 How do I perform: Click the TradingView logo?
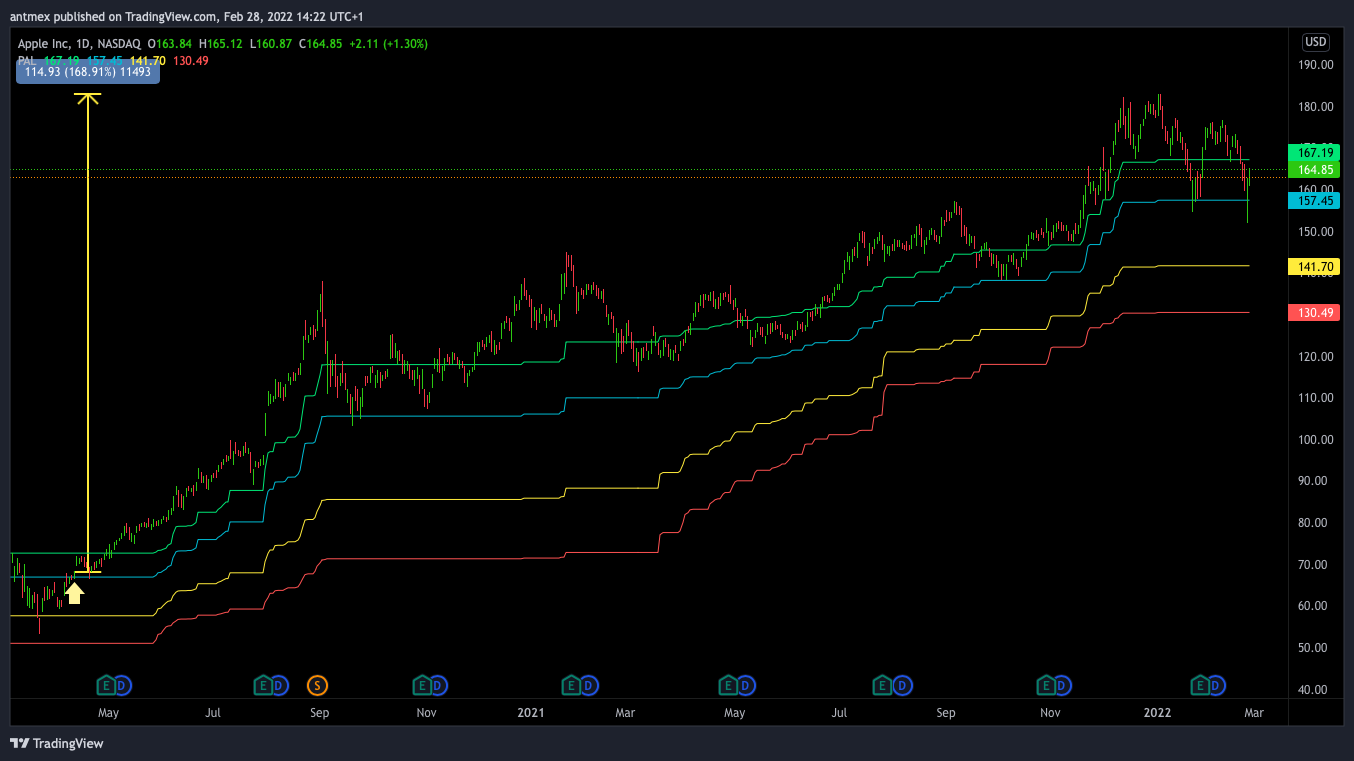click(57, 743)
